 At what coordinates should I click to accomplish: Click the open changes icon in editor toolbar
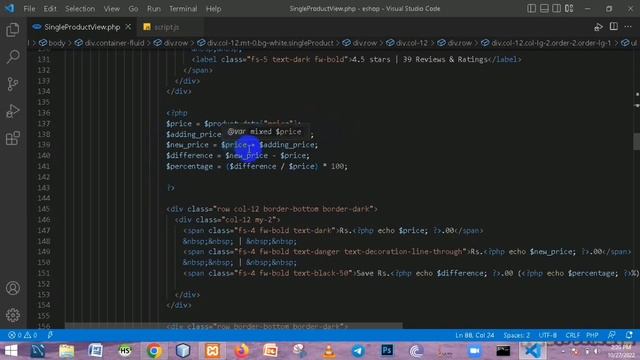tap(598, 27)
